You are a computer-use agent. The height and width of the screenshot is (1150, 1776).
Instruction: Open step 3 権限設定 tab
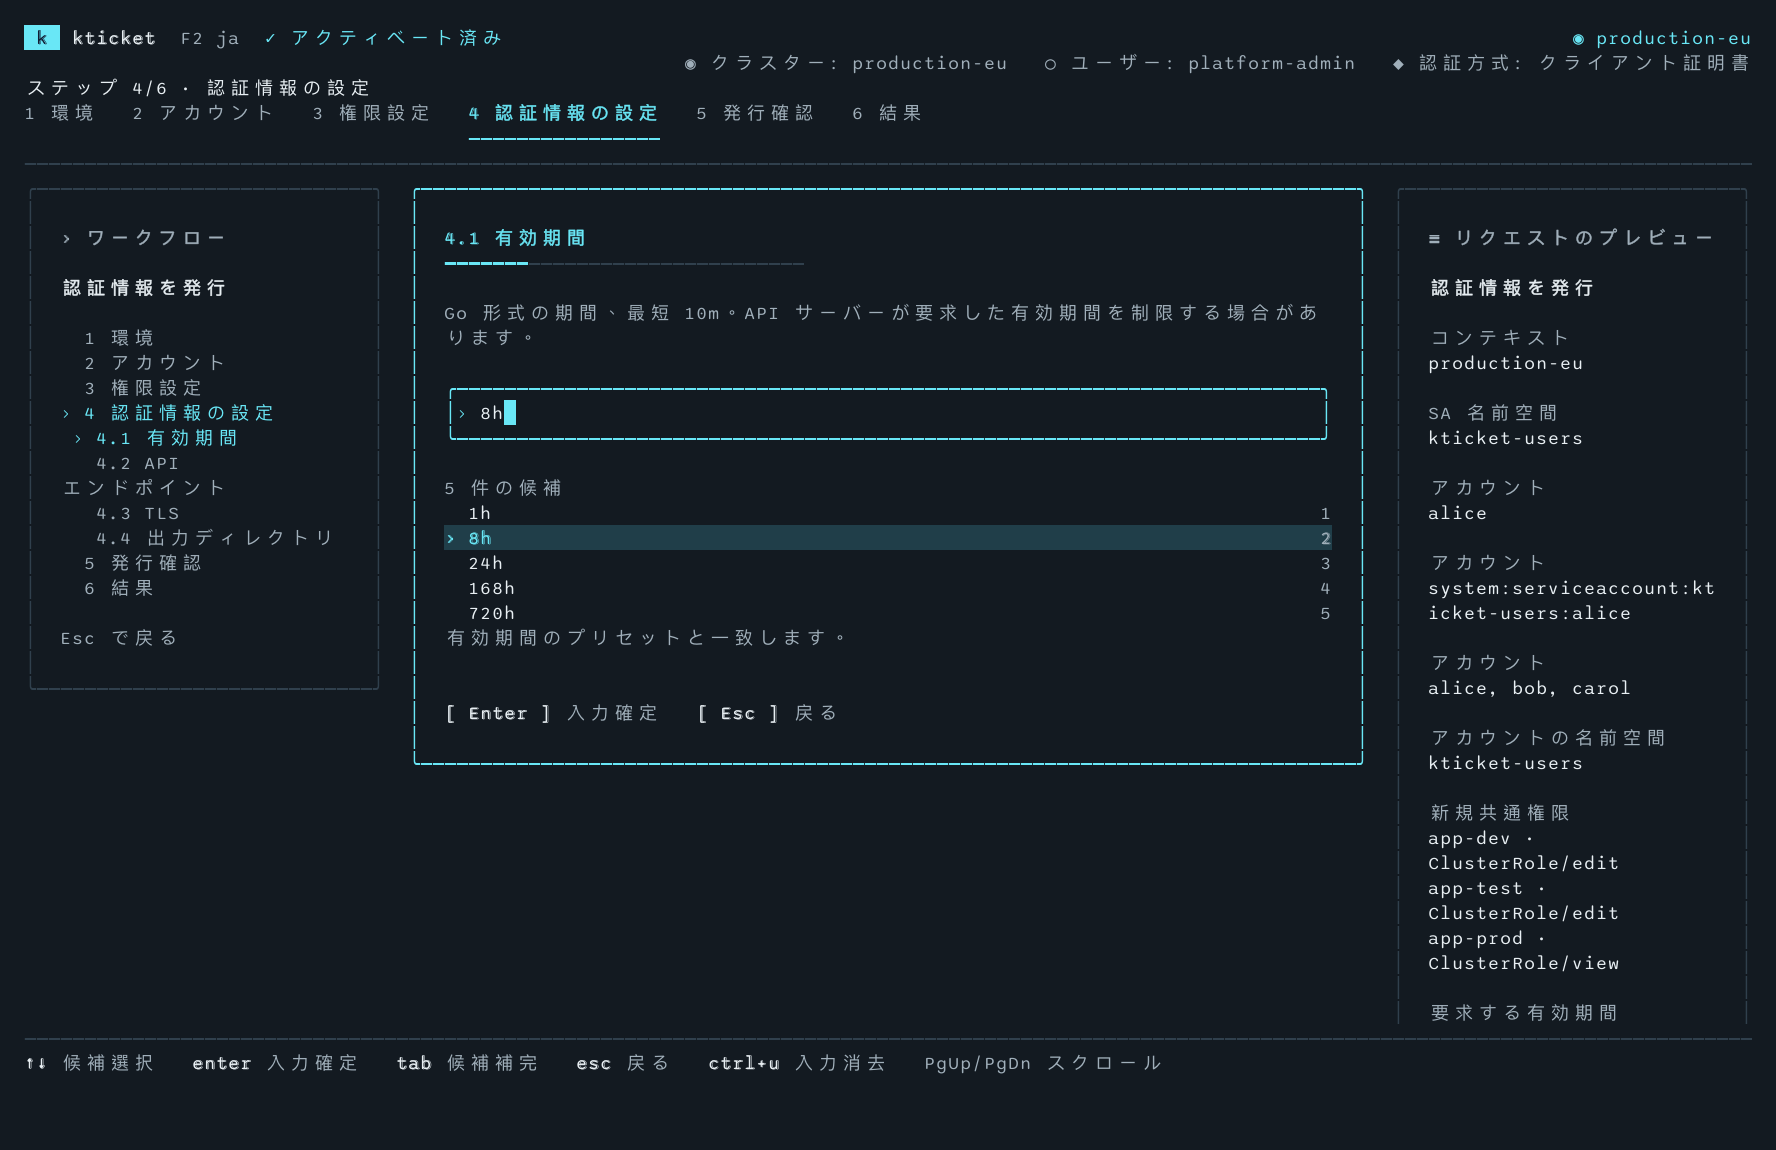click(371, 113)
